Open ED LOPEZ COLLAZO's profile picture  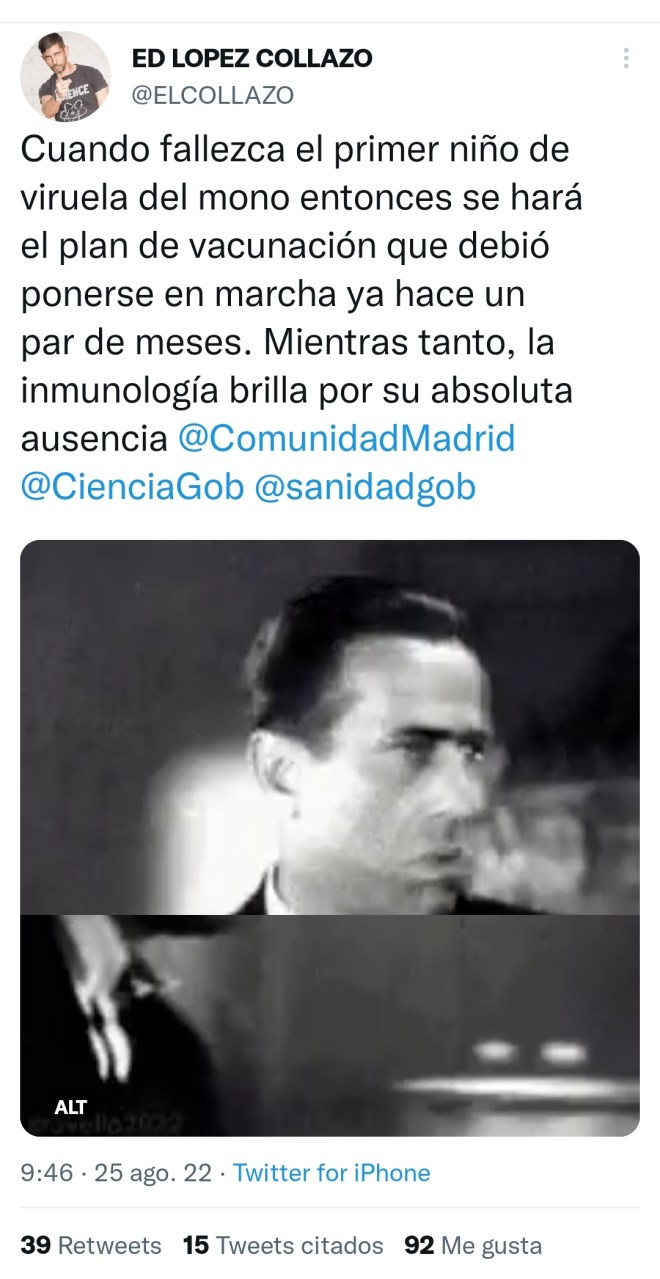(66, 76)
